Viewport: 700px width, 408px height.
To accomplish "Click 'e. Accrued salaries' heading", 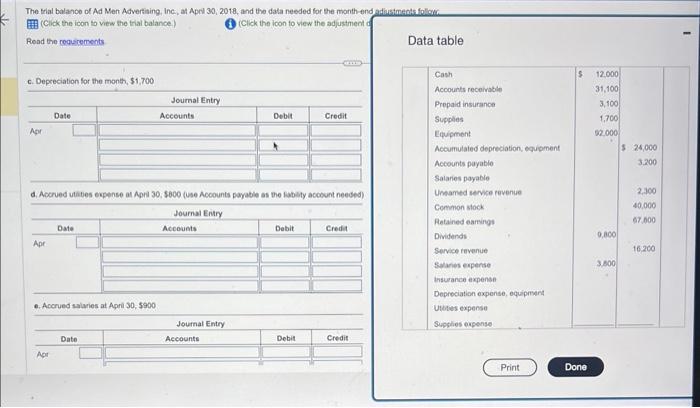I will pyautogui.click(x=95, y=306).
